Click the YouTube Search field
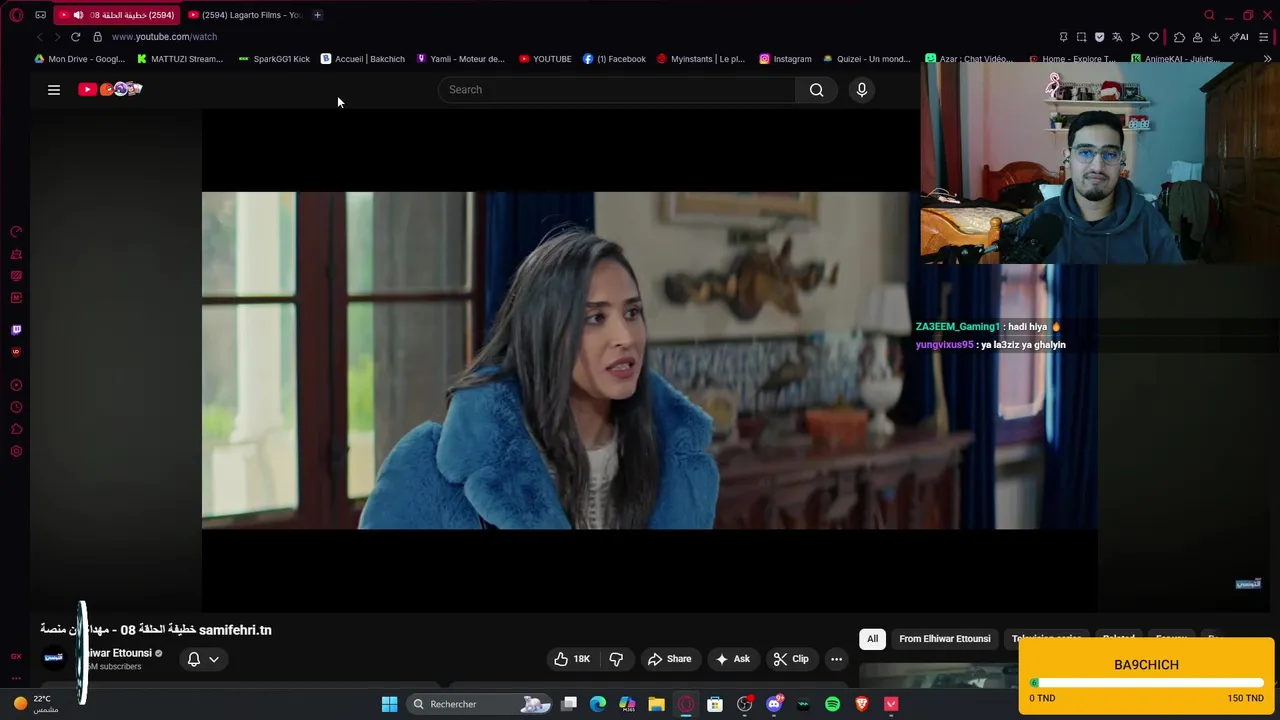The height and width of the screenshot is (720, 1280). 617,90
